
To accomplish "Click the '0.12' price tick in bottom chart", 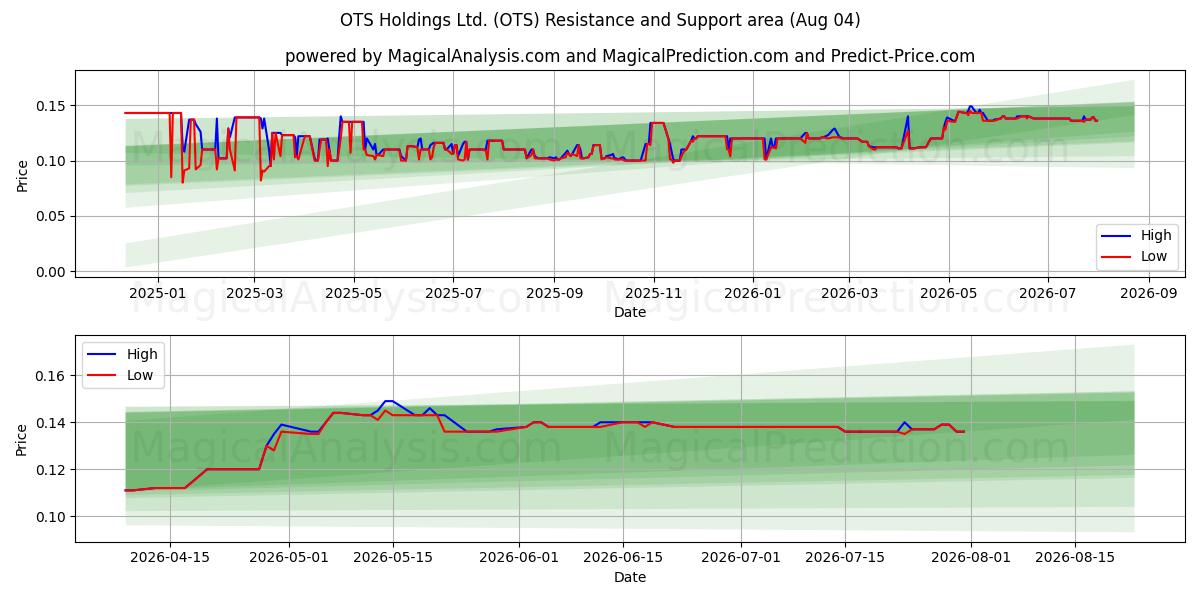I will click(x=52, y=470).
